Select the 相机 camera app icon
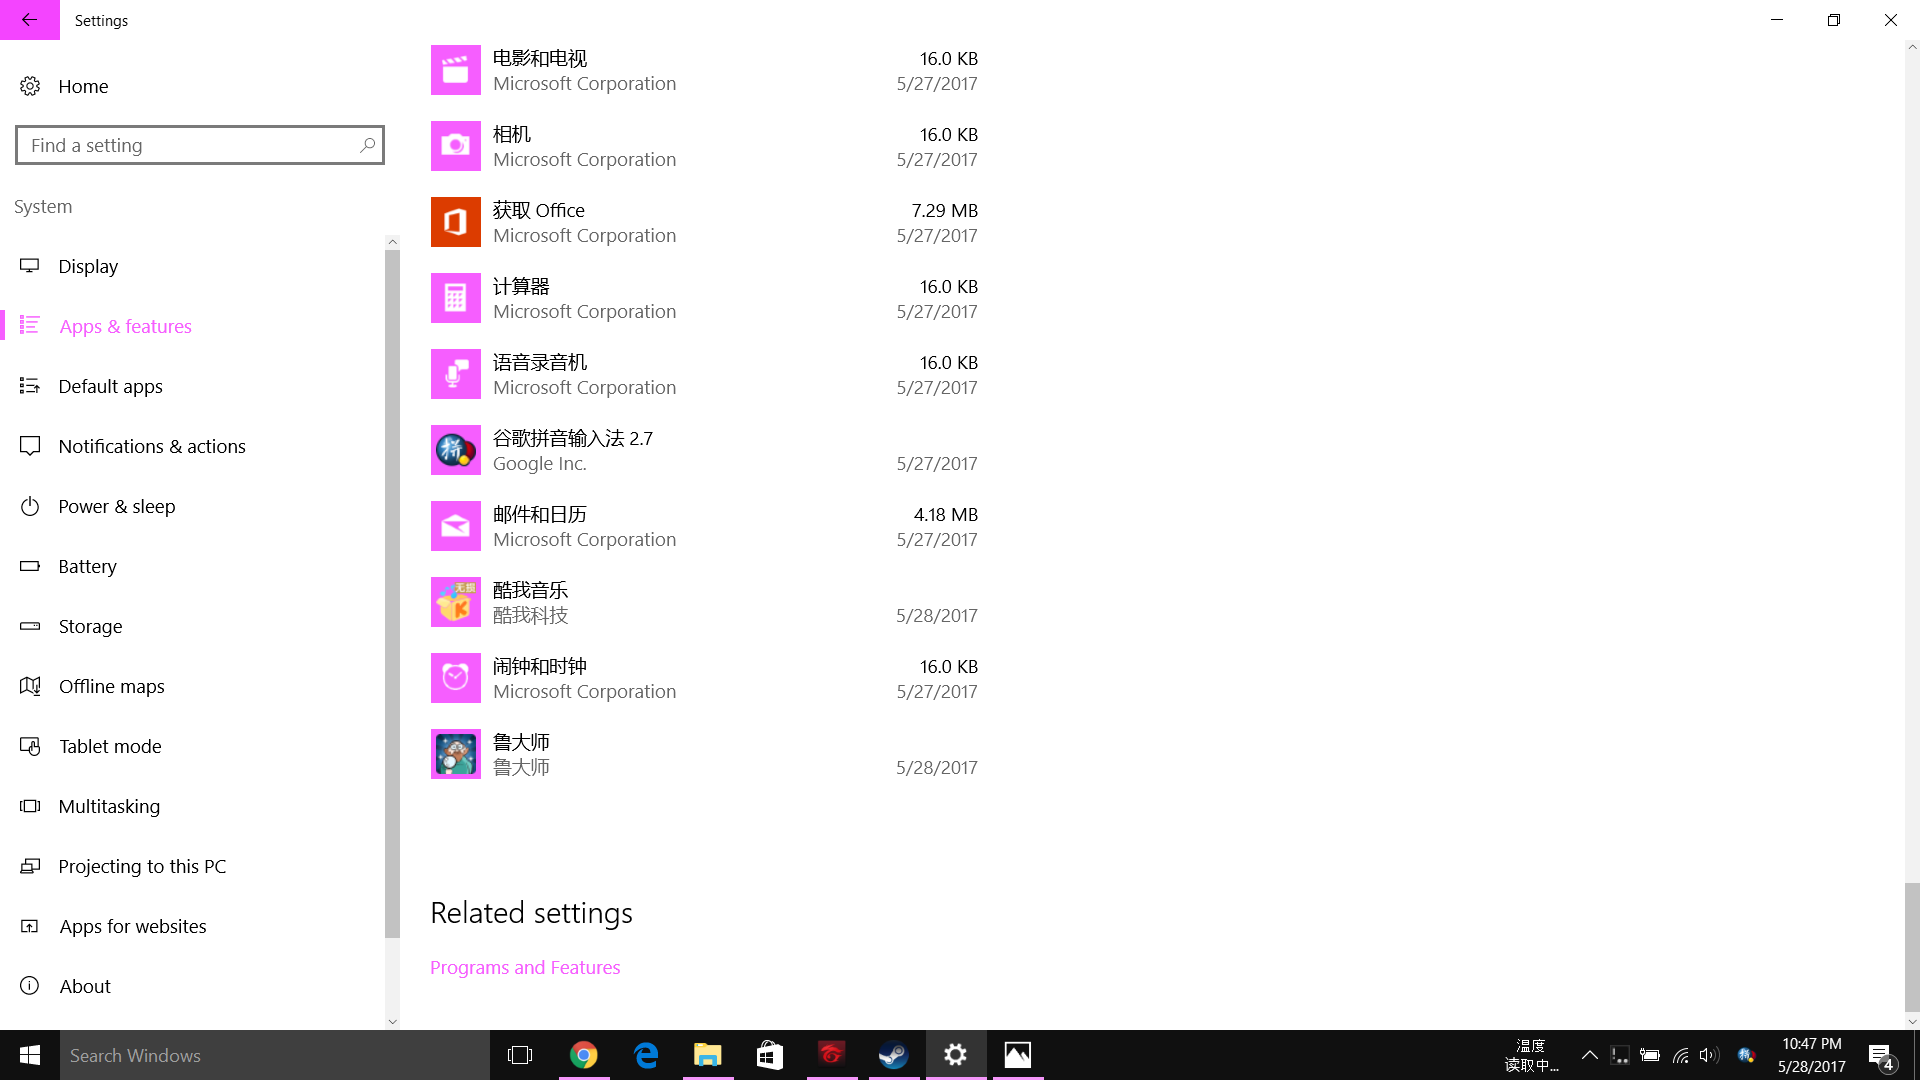 point(455,146)
